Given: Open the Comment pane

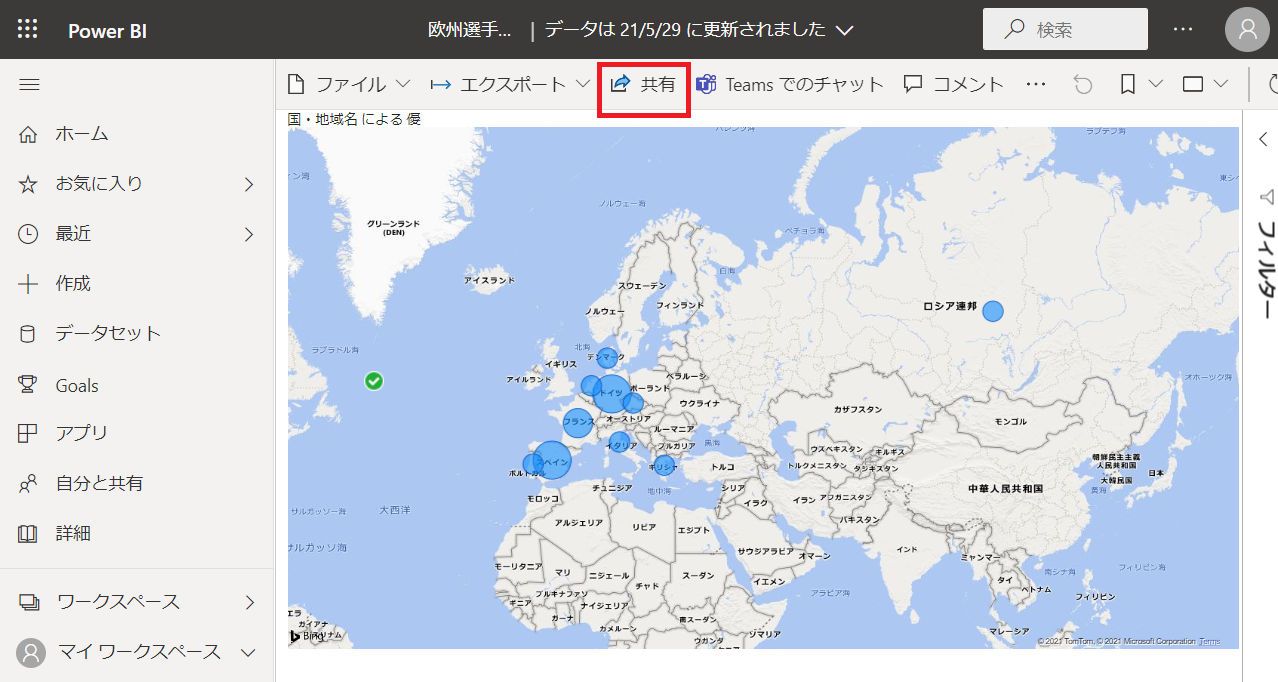Looking at the screenshot, I should pos(953,85).
